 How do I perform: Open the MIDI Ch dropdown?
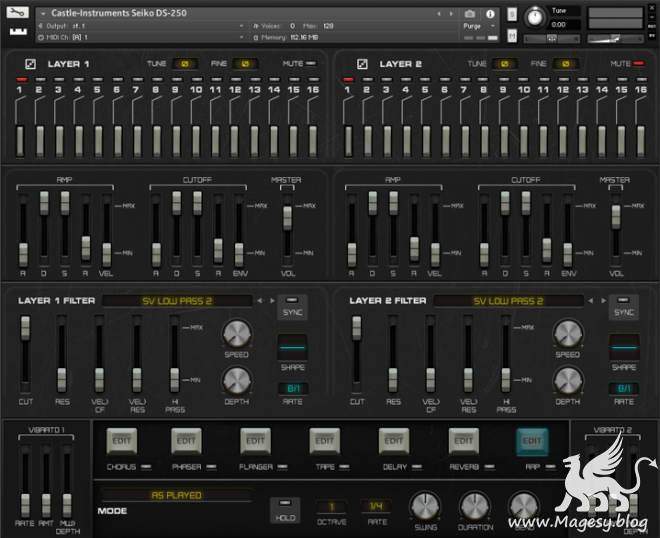[x=241, y=37]
